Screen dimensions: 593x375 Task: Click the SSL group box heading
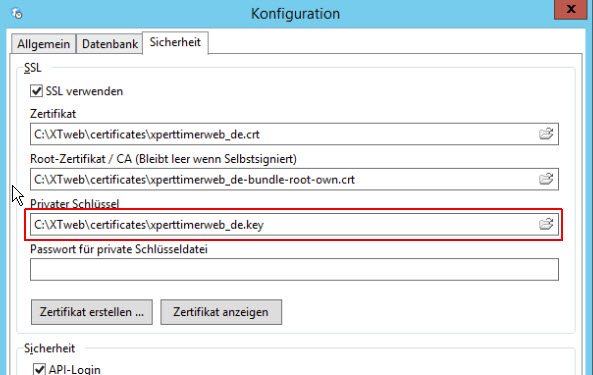pyautogui.click(x=33, y=68)
